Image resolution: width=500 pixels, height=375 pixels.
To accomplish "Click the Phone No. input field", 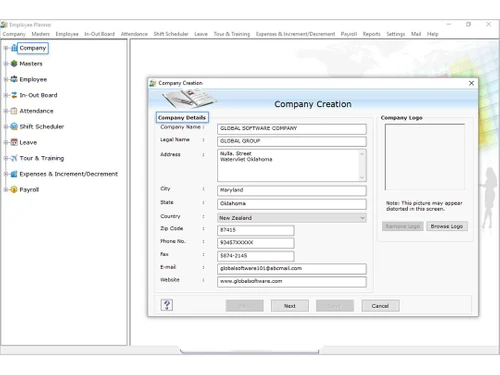I will click(256, 243).
